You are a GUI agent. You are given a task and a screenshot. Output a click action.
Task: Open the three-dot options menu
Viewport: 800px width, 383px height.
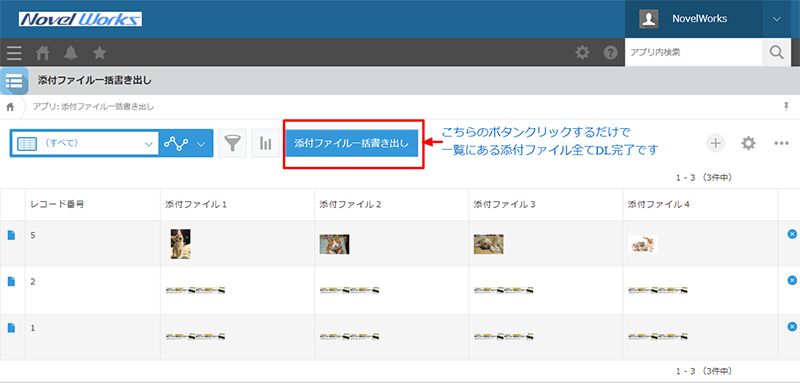(x=782, y=143)
